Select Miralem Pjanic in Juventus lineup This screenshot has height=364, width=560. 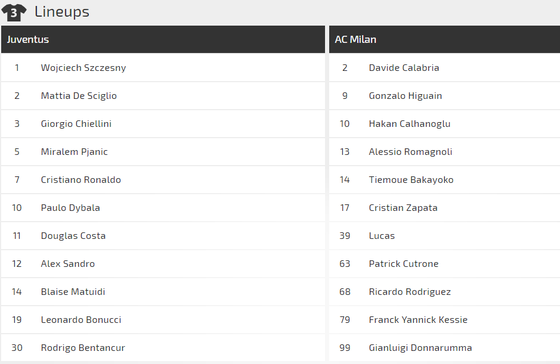tap(74, 152)
